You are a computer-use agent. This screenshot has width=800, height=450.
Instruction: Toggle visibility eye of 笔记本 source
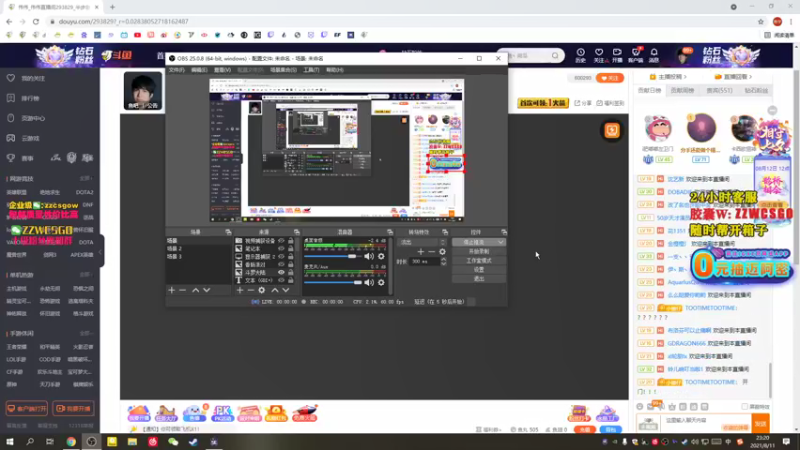click(281, 248)
